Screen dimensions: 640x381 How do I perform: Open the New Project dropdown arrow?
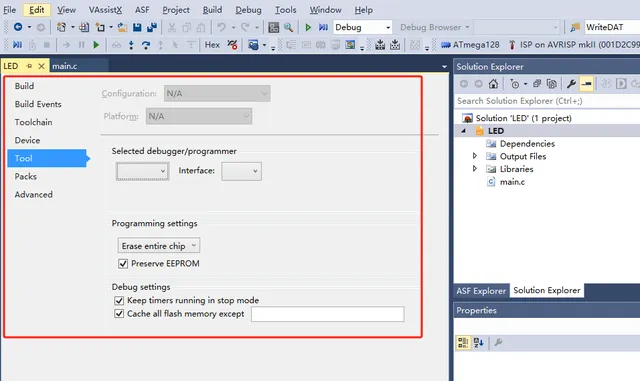point(73,27)
